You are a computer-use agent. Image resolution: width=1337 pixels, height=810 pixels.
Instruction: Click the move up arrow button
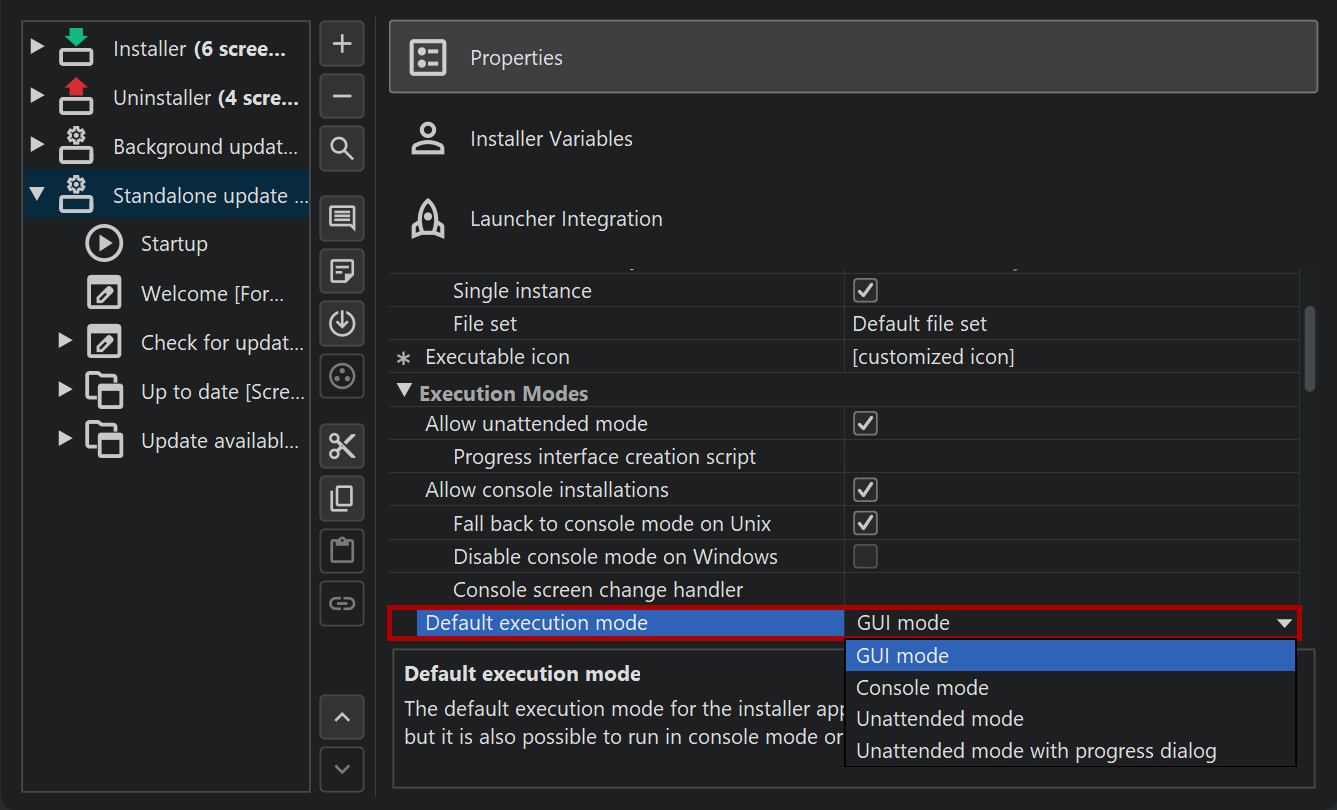point(342,717)
